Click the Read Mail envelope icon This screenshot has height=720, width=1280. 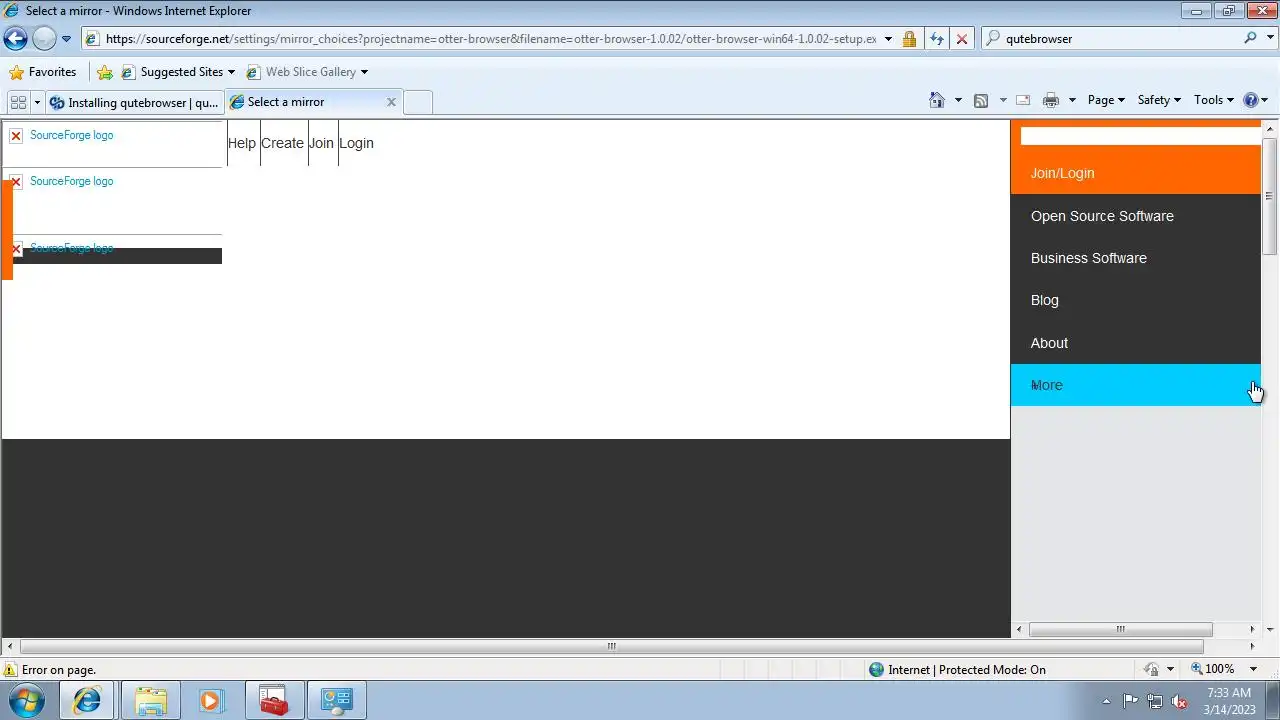tap(1023, 100)
